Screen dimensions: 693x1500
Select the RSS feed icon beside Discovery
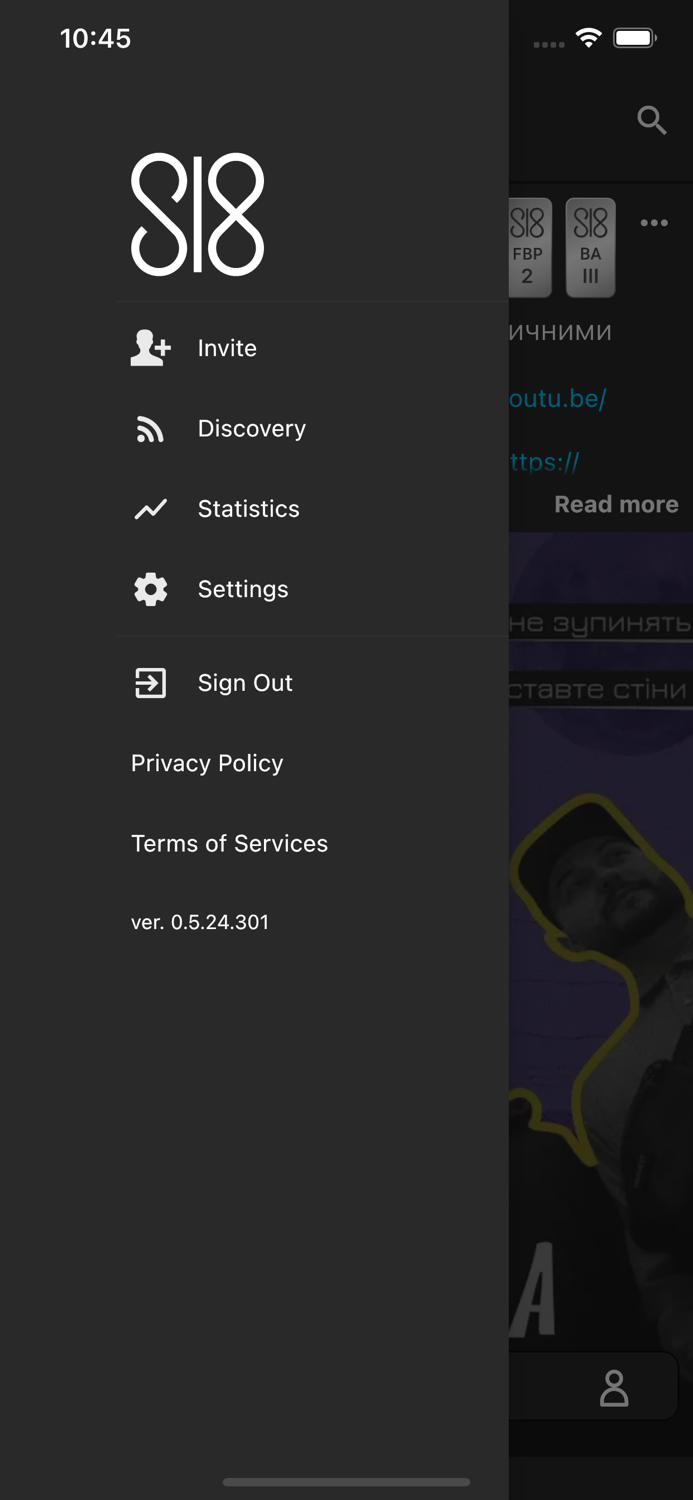(x=150, y=428)
